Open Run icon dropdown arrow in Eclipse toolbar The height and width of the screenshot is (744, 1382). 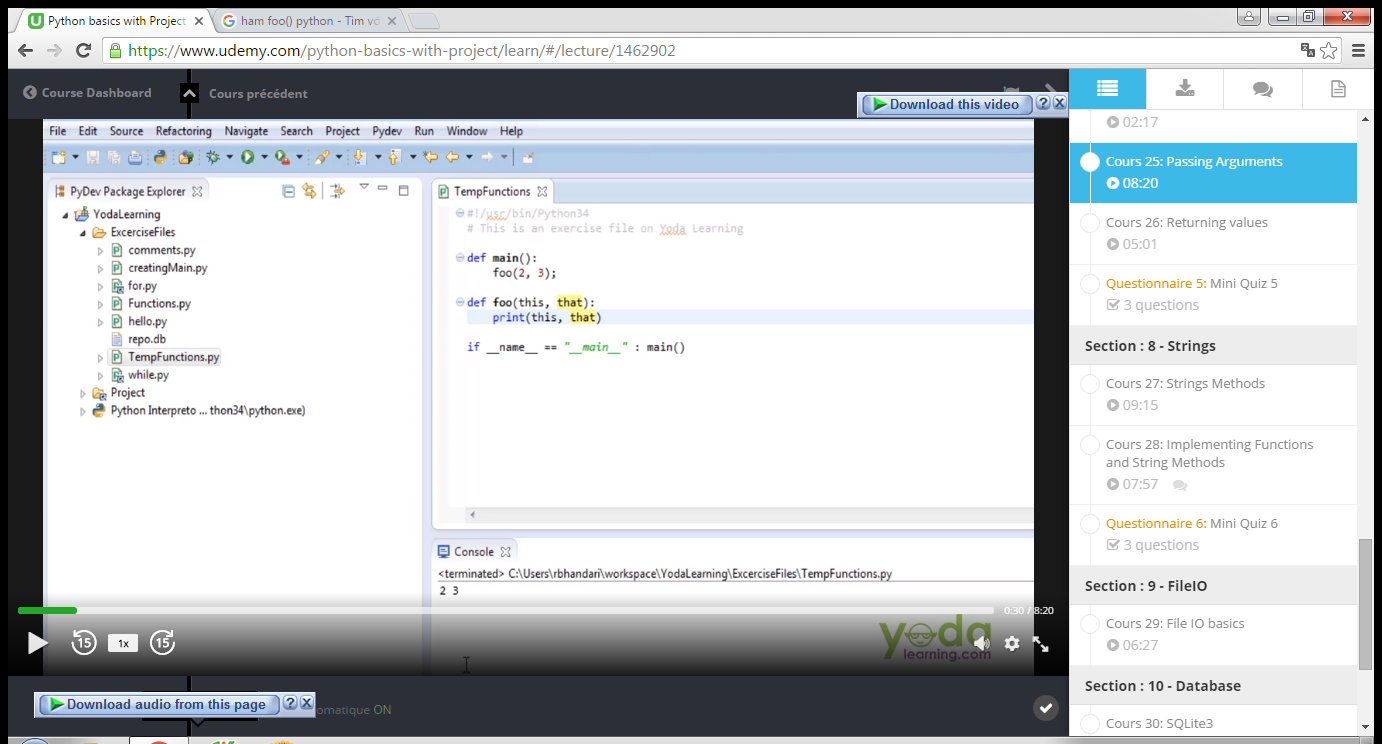tap(264, 157)
